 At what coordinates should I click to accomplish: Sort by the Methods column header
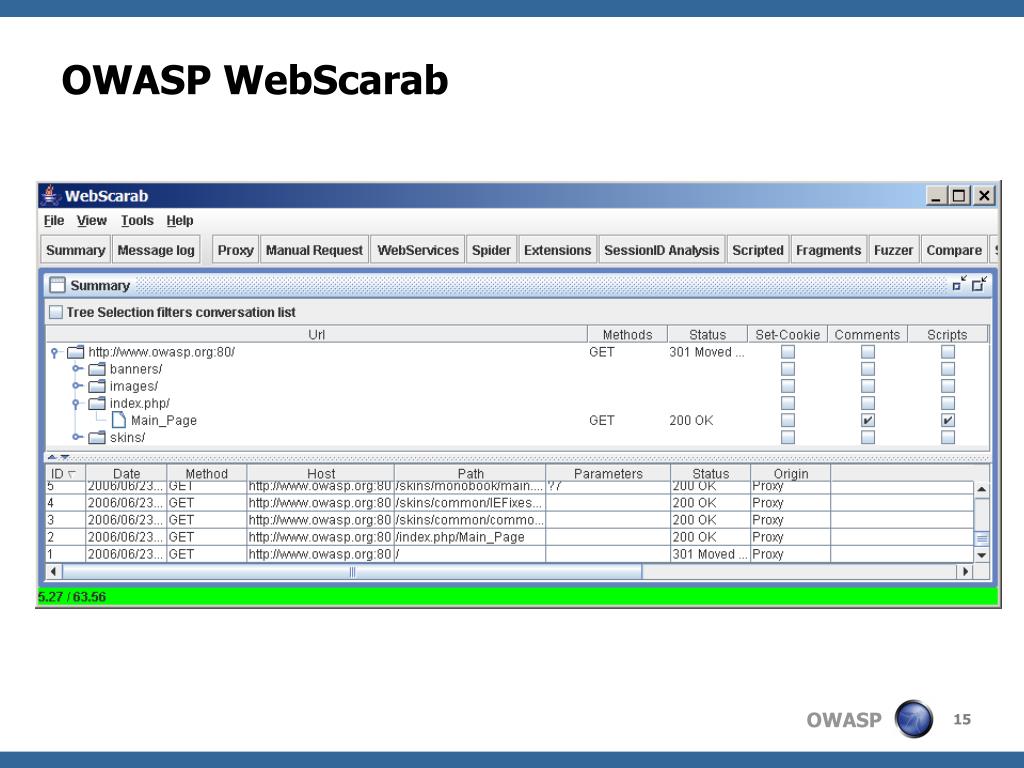coord(627,334)
